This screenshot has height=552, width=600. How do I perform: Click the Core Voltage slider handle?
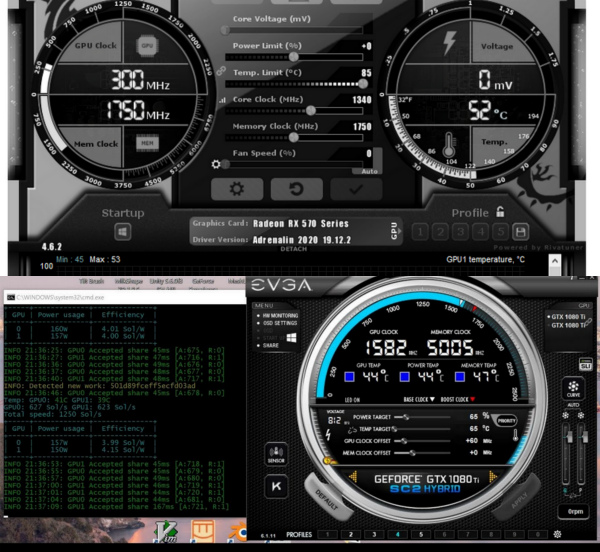(x=225, y=30)
